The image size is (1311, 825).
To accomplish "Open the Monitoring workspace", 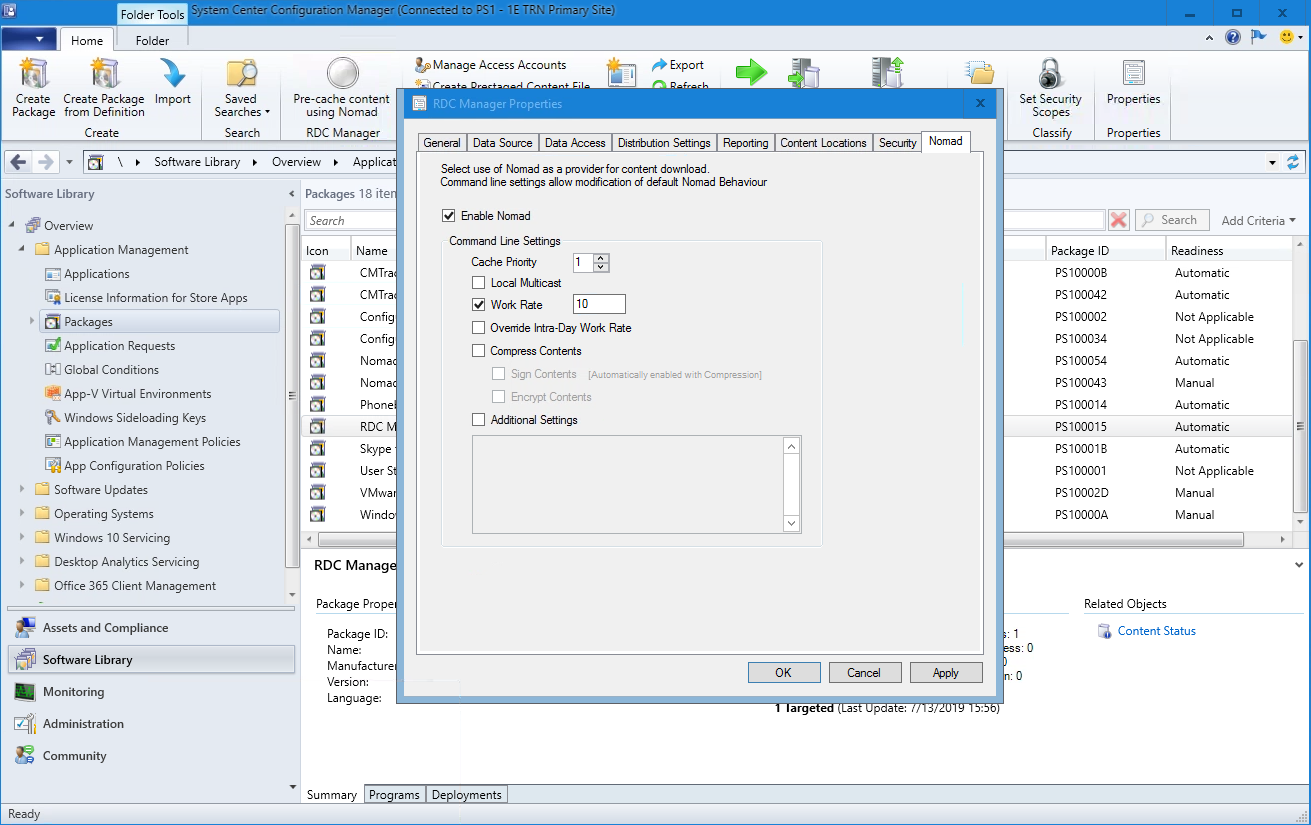I will [x=73, y=692].
